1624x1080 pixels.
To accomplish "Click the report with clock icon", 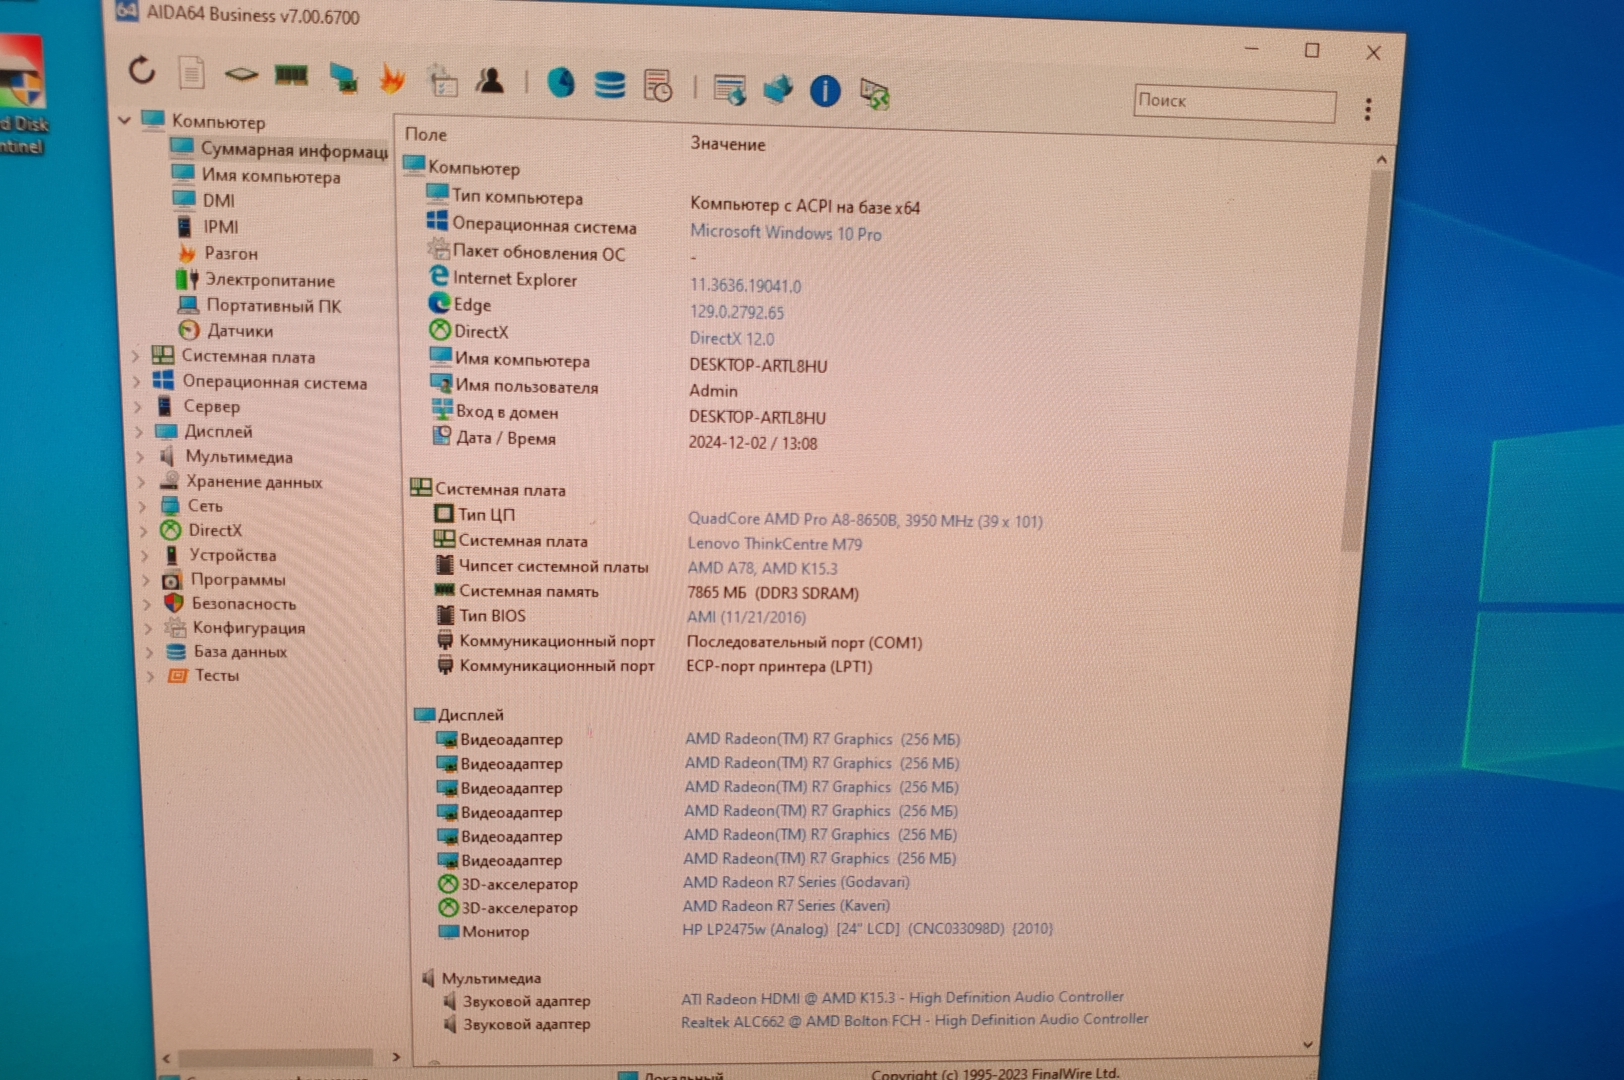I will pos(658,86).
